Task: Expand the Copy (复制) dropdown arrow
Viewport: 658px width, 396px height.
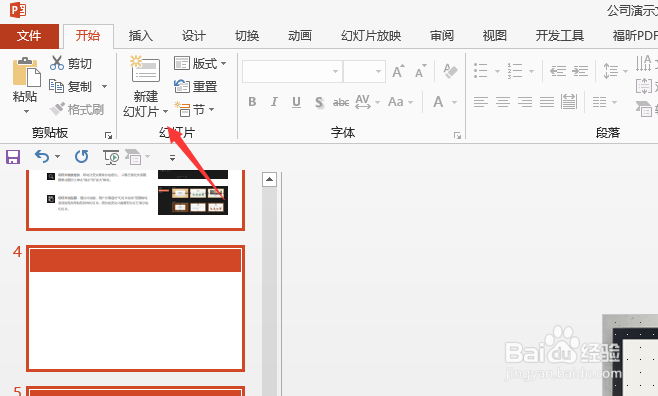Action: [x=104, y=86]
